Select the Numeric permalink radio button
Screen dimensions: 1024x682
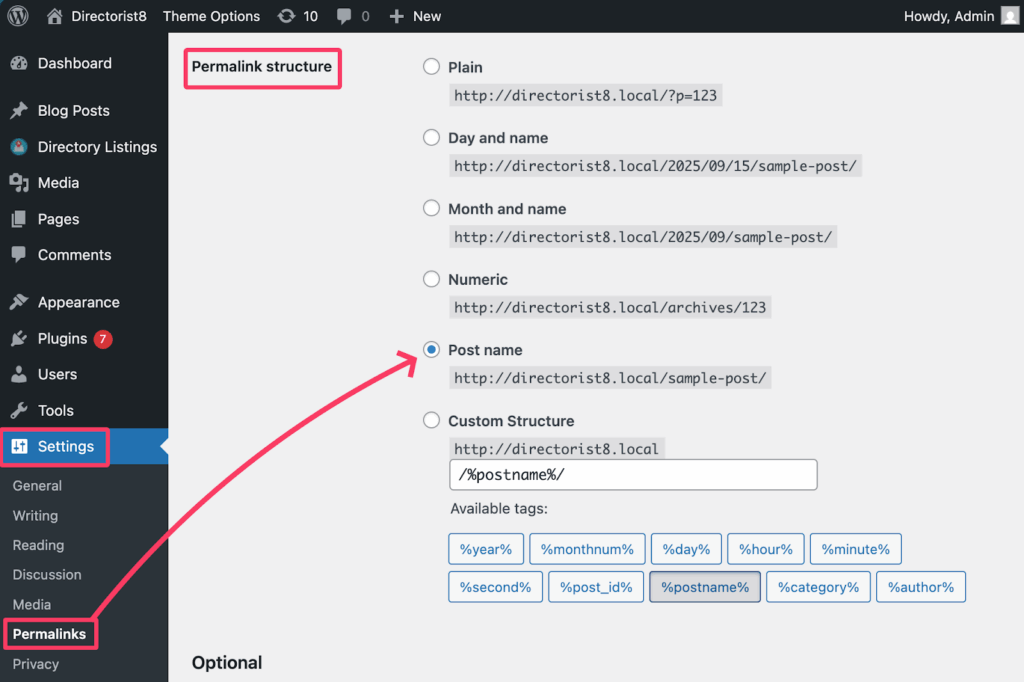point(431,279)
